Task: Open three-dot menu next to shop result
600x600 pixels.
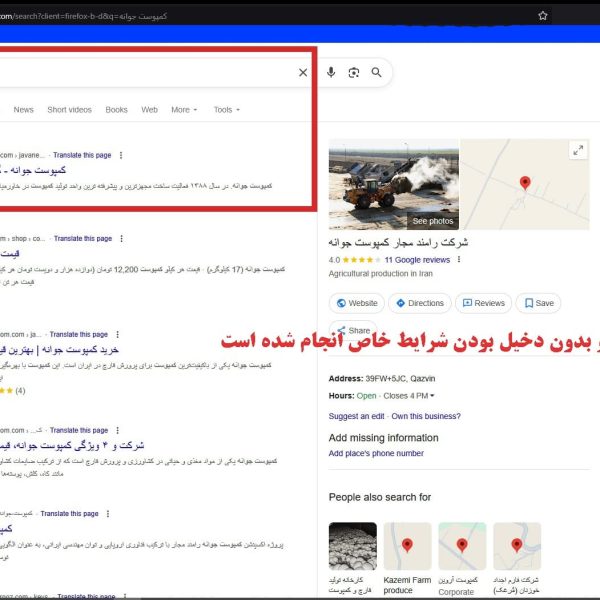Action: click(121, 238)
